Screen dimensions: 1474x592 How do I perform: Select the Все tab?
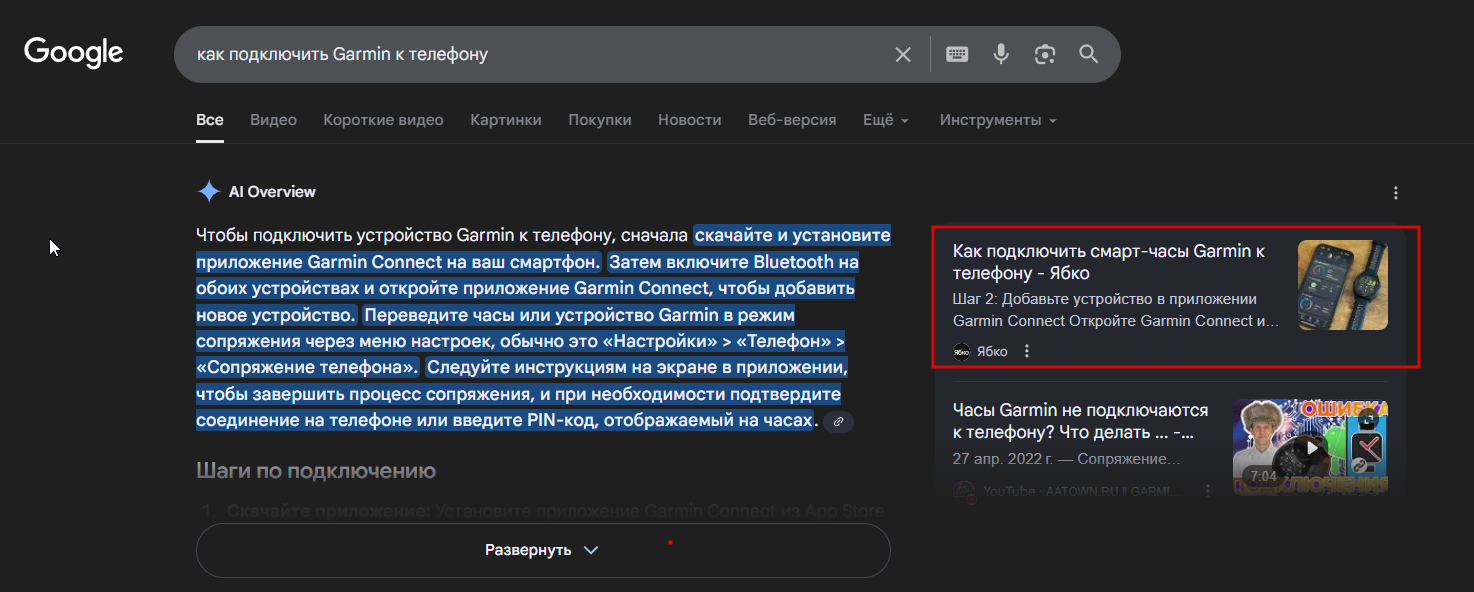210,120
